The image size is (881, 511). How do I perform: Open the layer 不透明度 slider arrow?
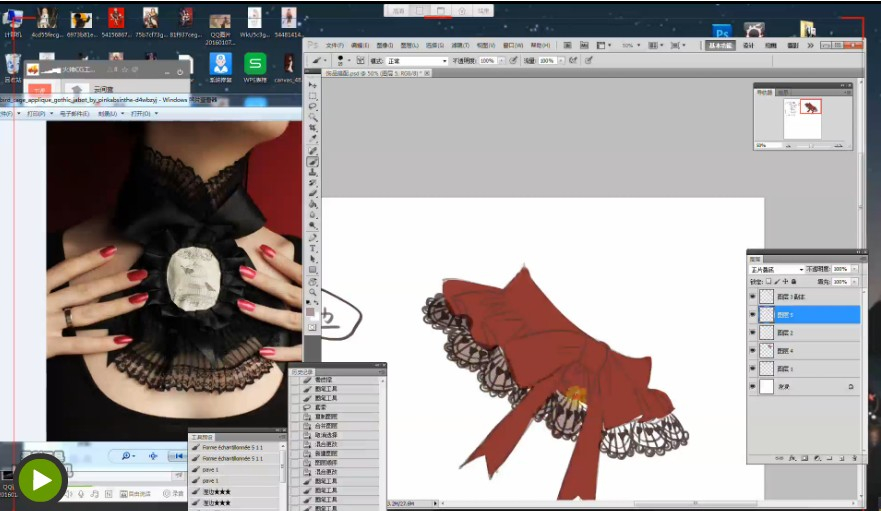coord(855,269)
